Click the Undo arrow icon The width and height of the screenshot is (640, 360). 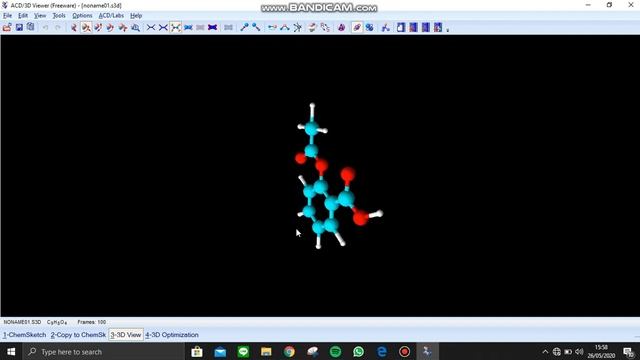[x=45, y=27]
